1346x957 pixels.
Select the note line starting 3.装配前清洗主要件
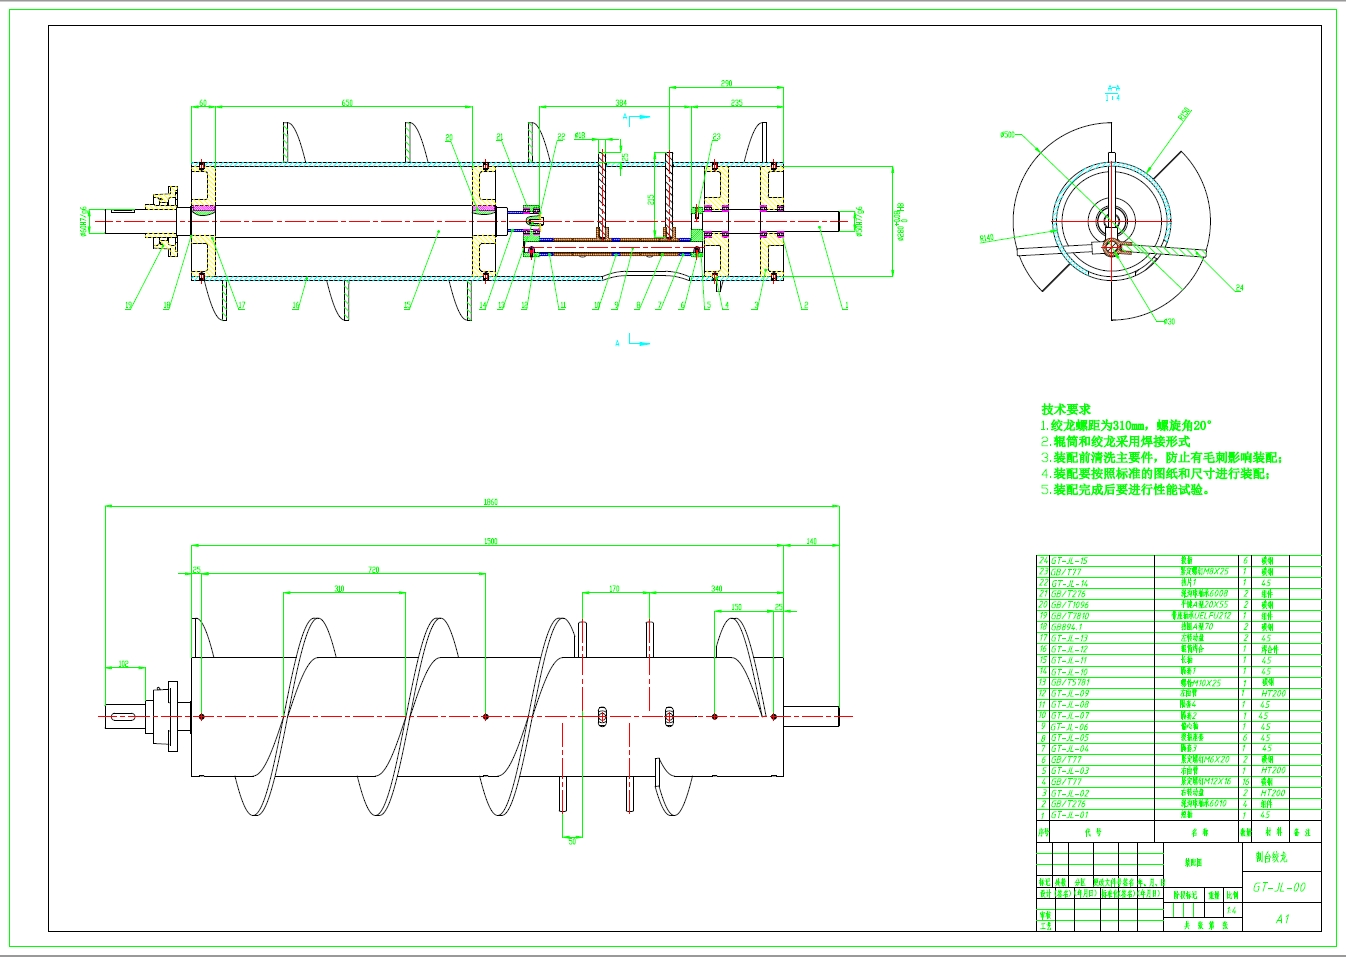pyautogui.click(x=1162, y=457)
